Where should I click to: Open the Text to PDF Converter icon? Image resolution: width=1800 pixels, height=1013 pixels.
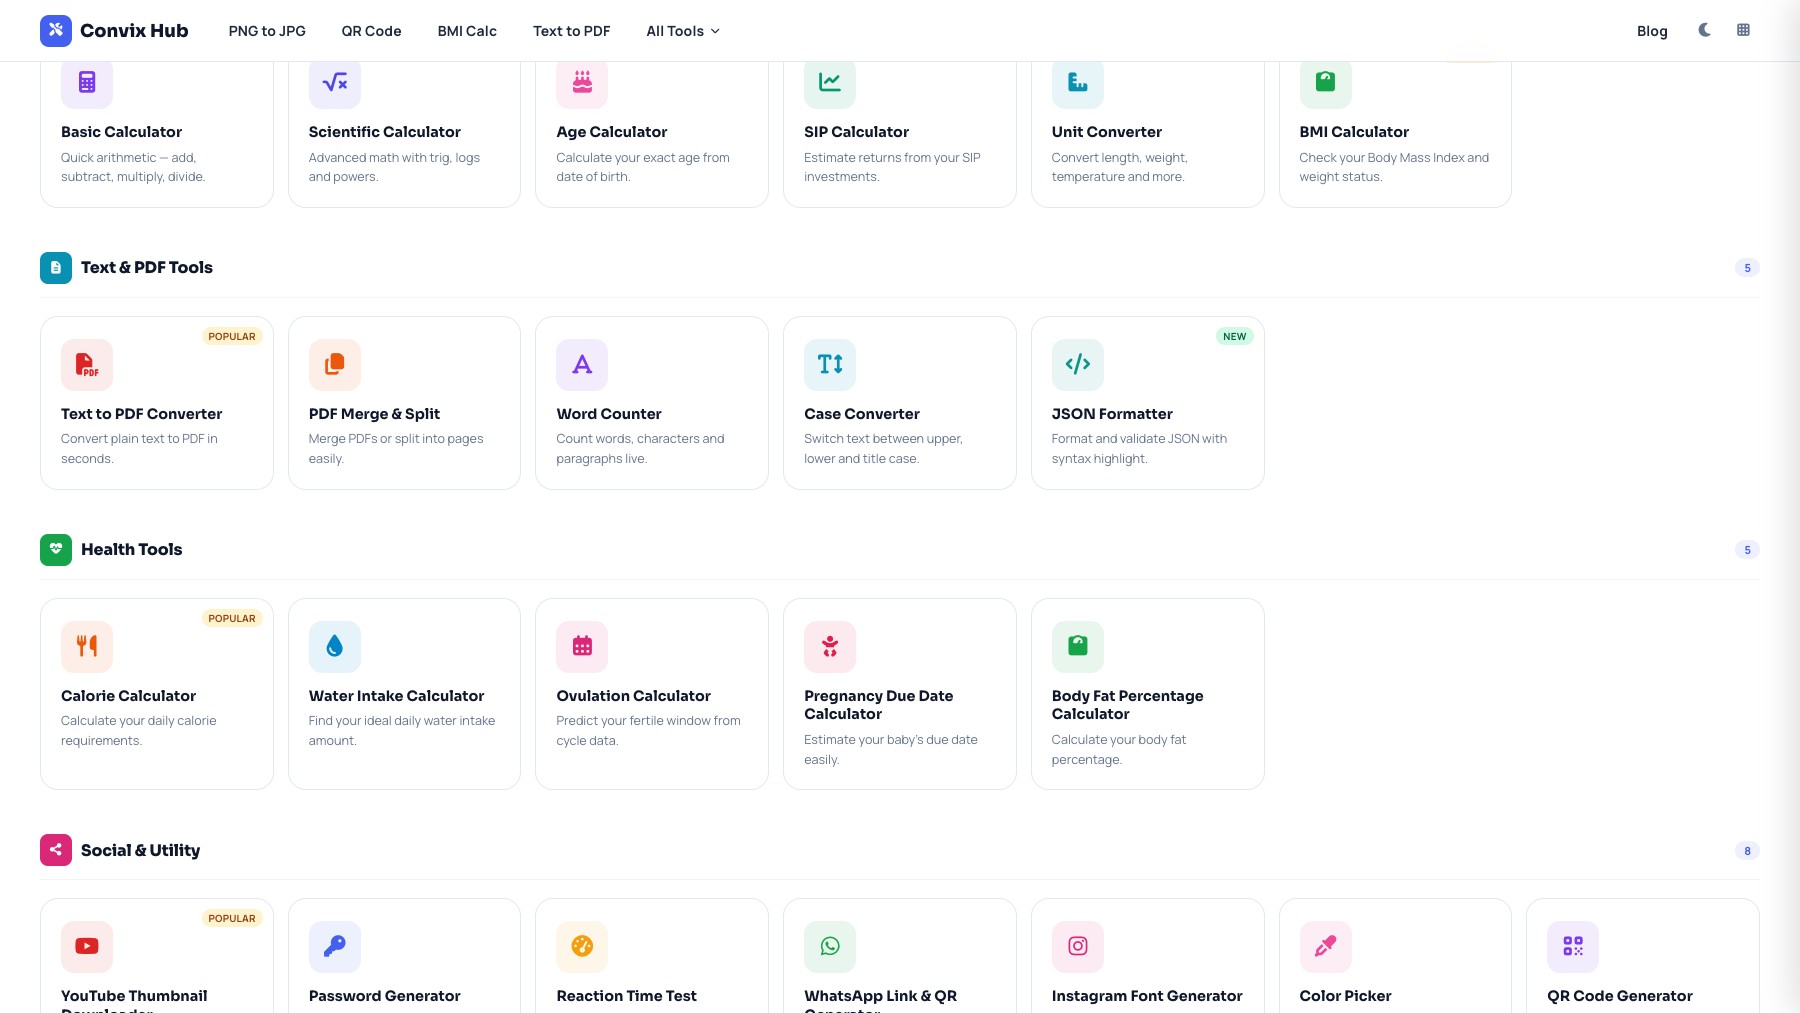tap(87, 365)
